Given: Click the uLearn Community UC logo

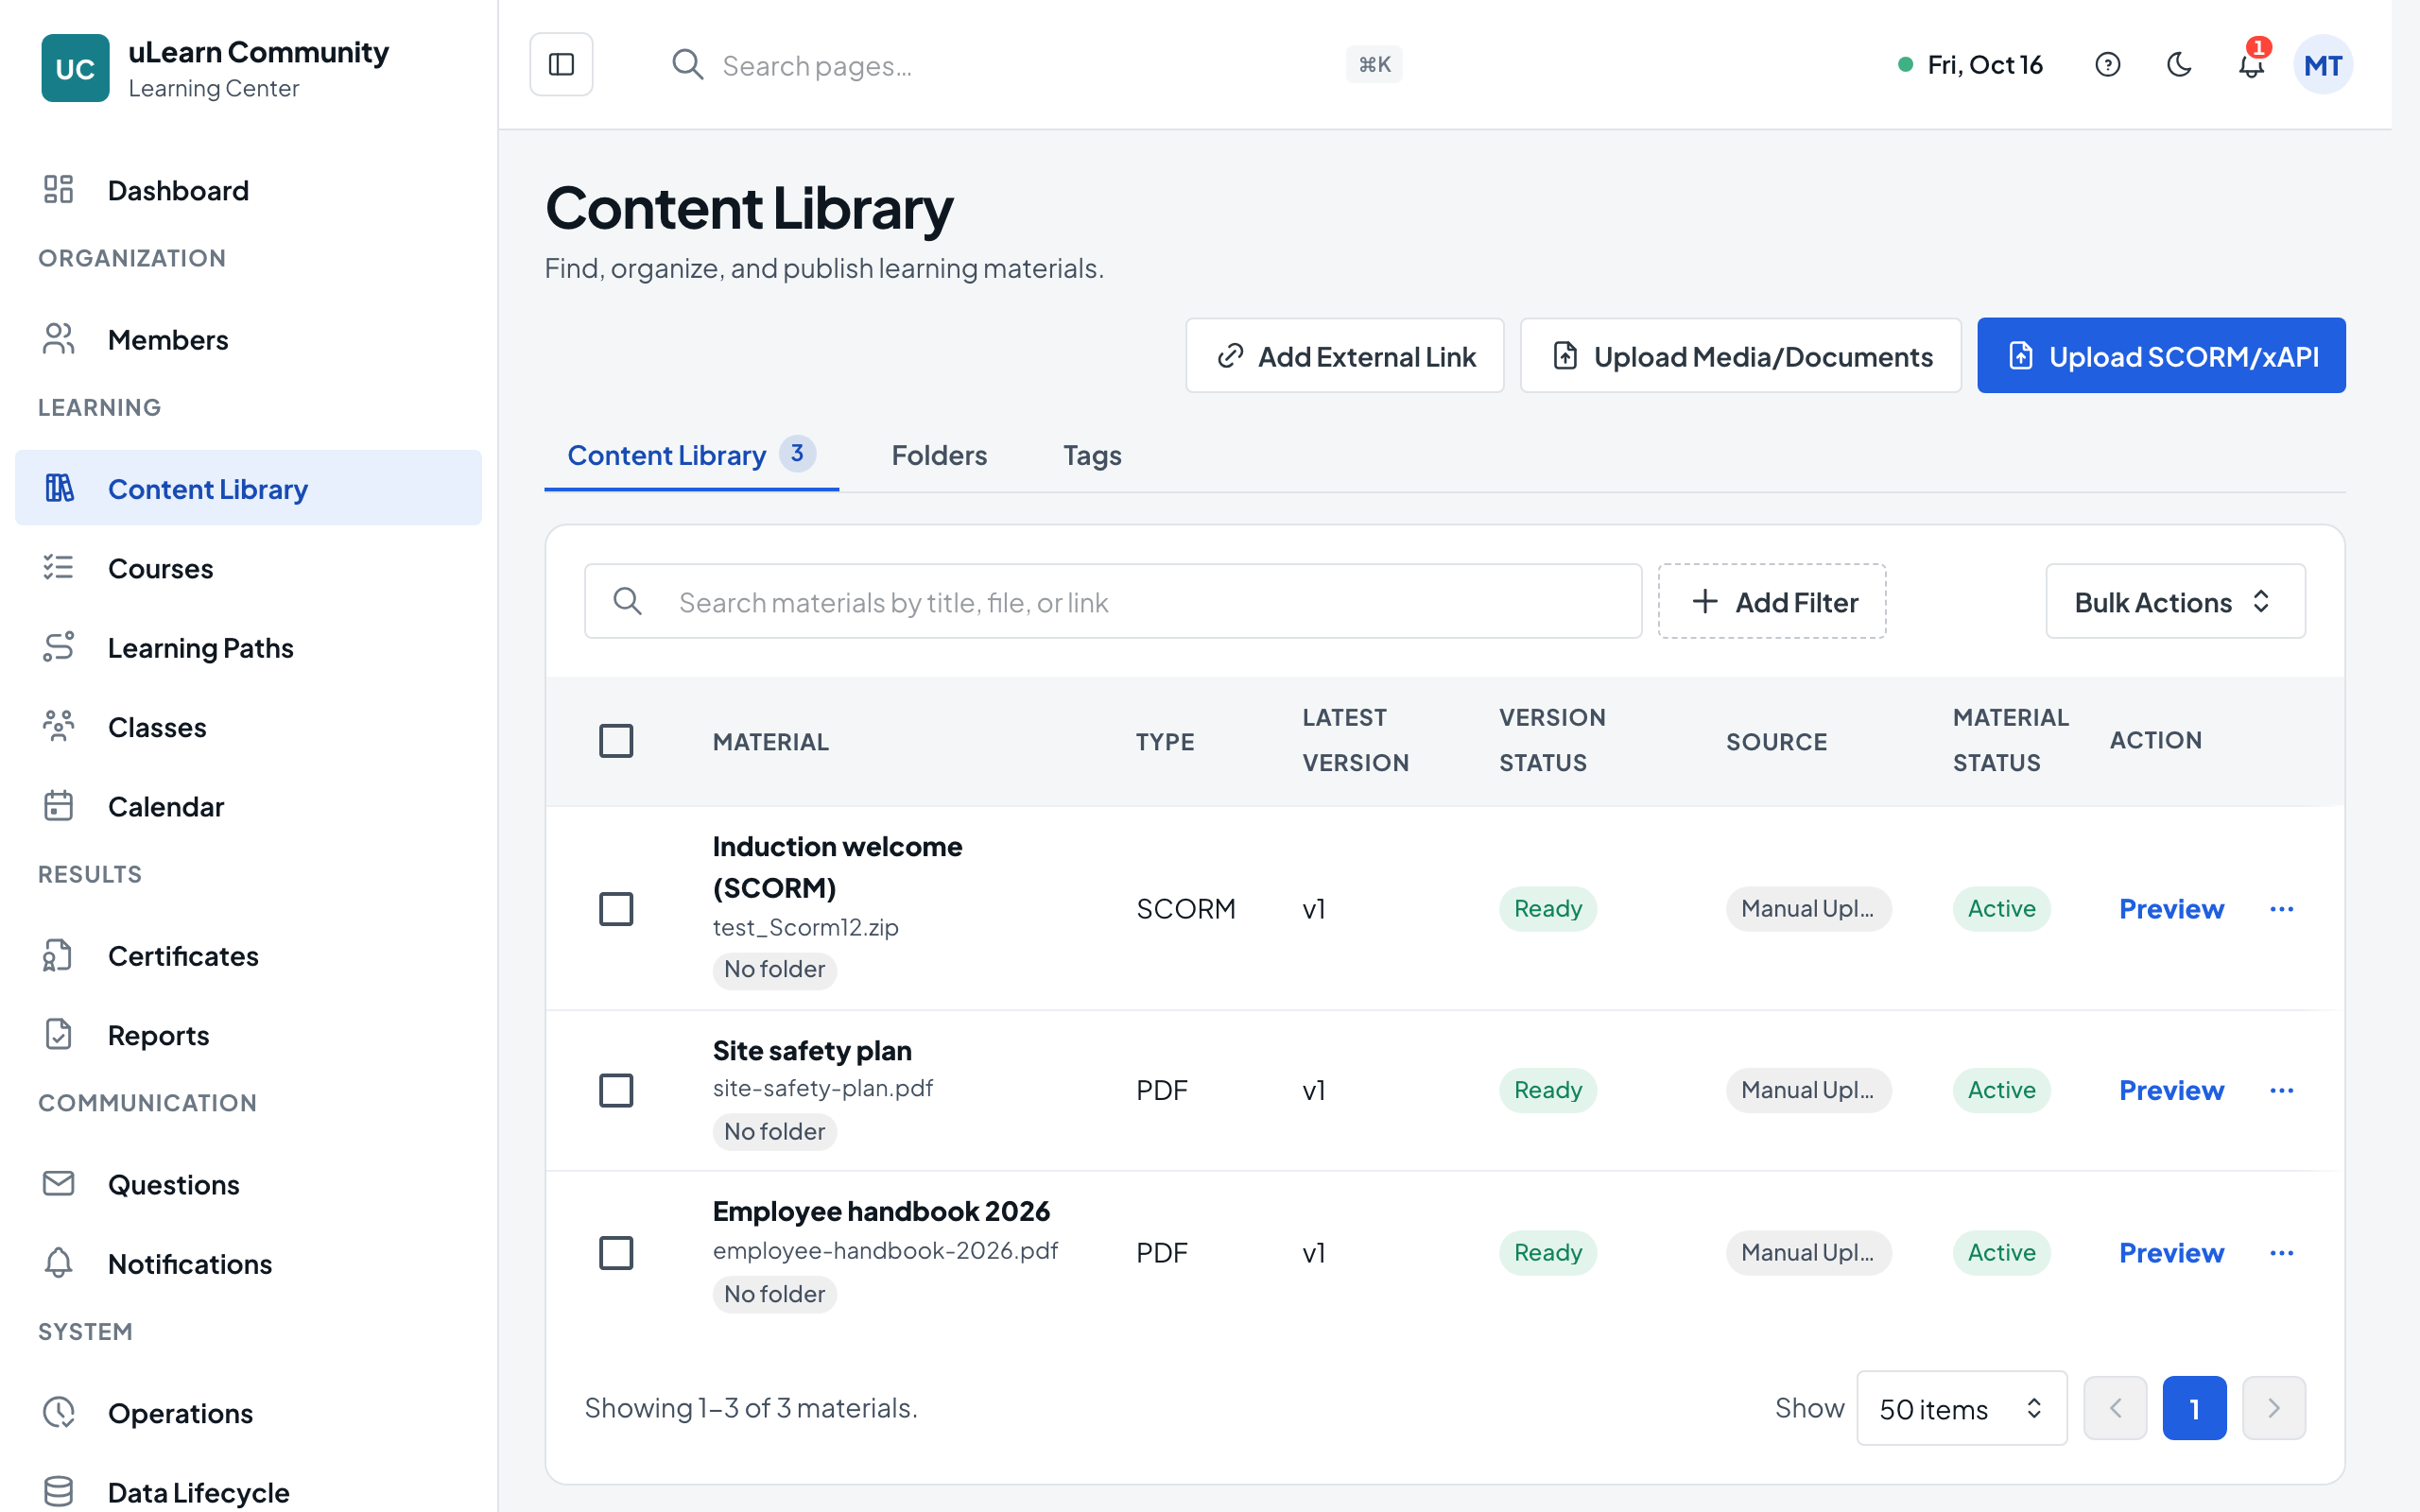Looking at the screenshot, I should 75,68.
